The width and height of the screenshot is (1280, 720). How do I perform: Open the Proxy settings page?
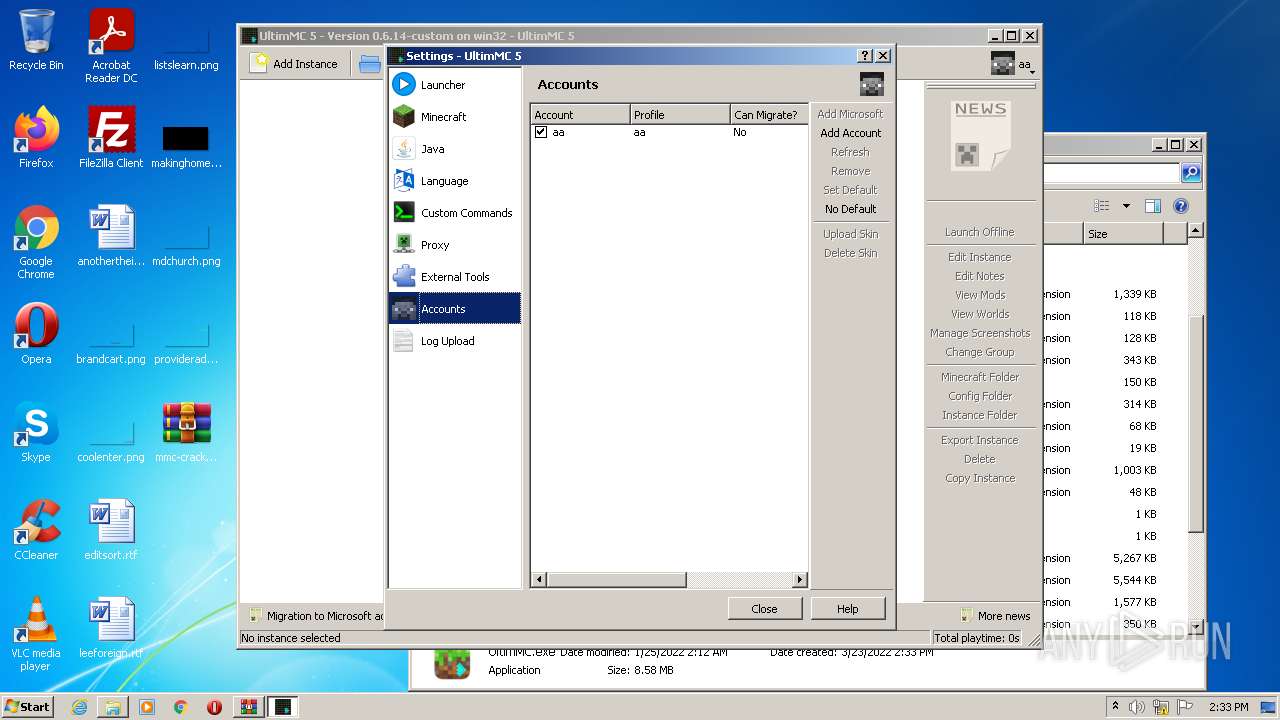pos(454,245)
